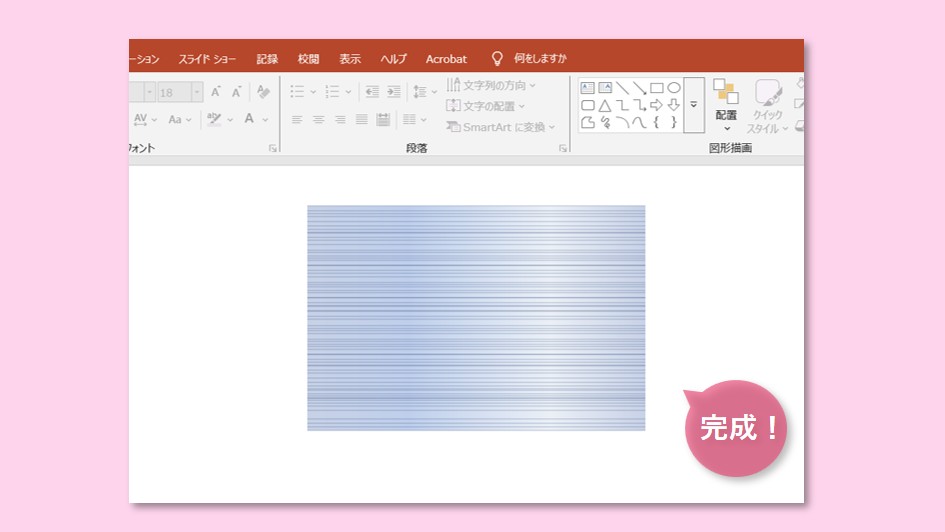Open the ヘルプ tab
This screenshot has width=945, height=532.
coord(393,59)
